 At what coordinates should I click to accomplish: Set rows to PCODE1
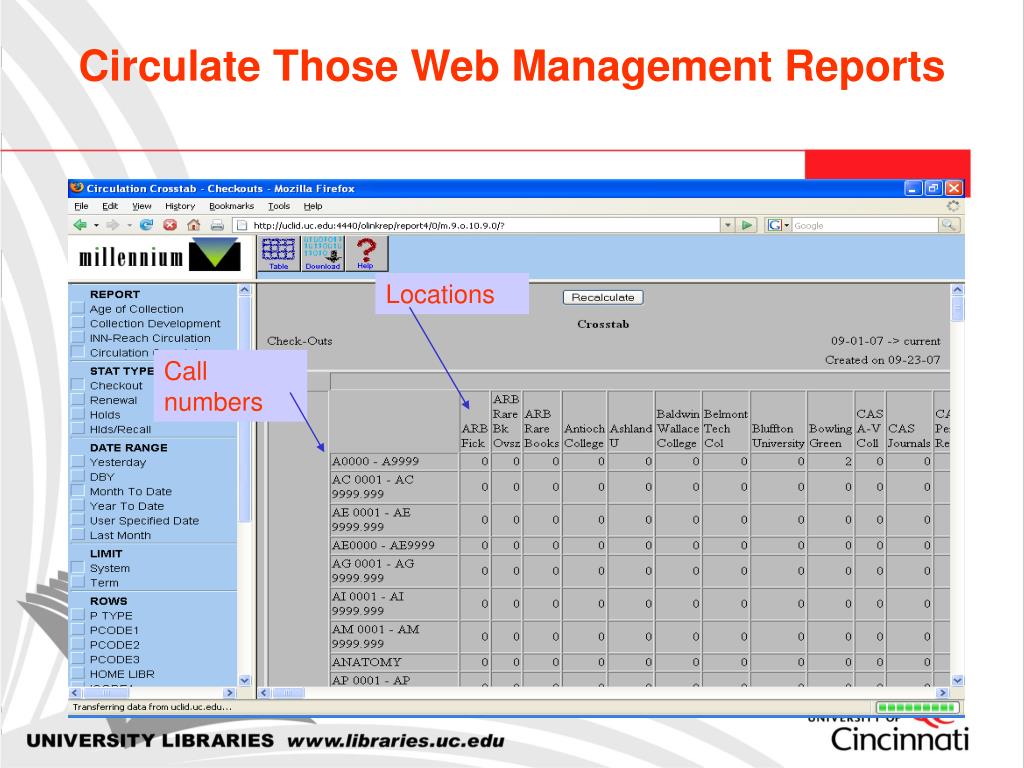(114, 630)
